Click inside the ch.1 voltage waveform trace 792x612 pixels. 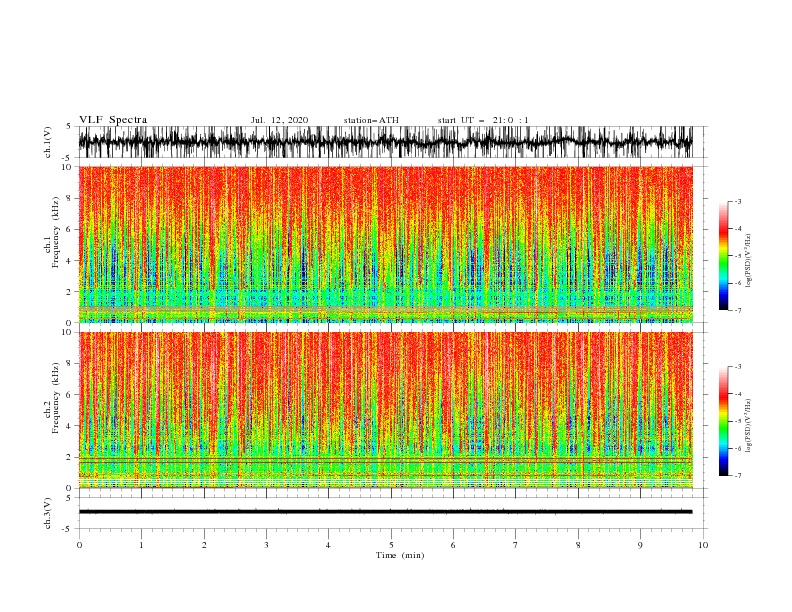click(385, 142)
